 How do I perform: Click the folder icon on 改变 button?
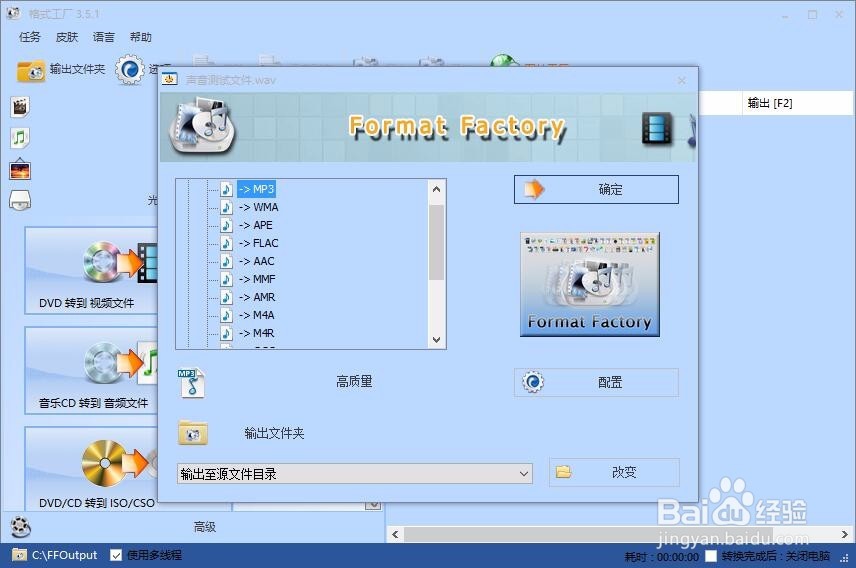(x=563, y=472)
